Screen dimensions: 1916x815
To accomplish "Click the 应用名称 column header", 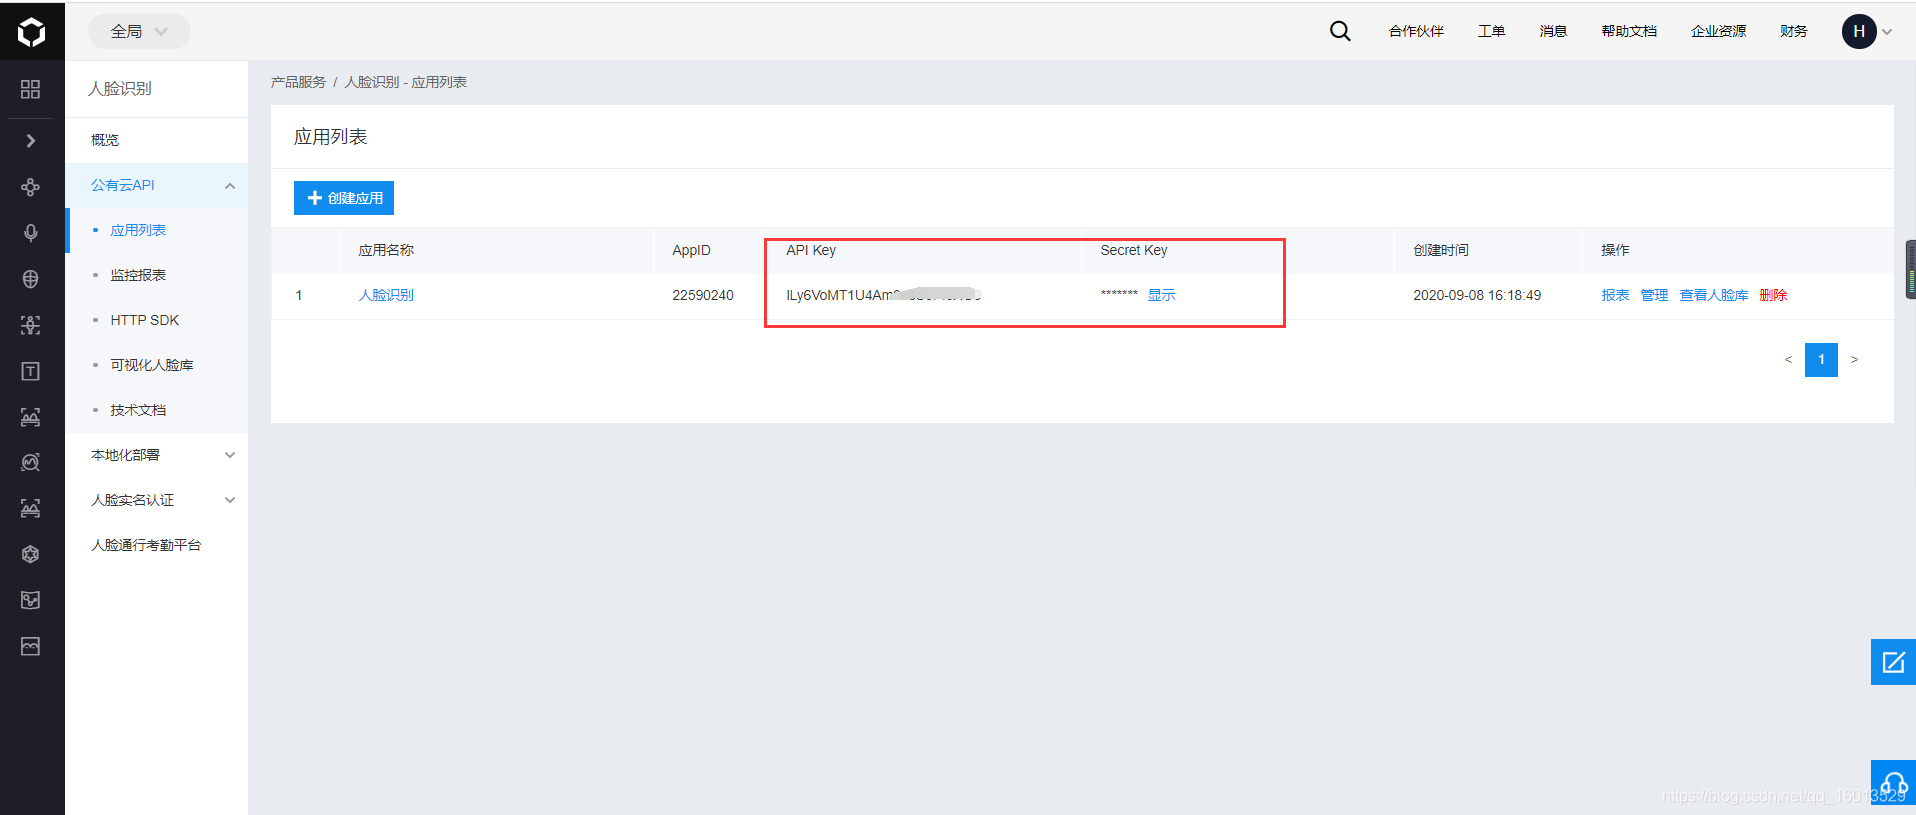I will tap(386, 250).
